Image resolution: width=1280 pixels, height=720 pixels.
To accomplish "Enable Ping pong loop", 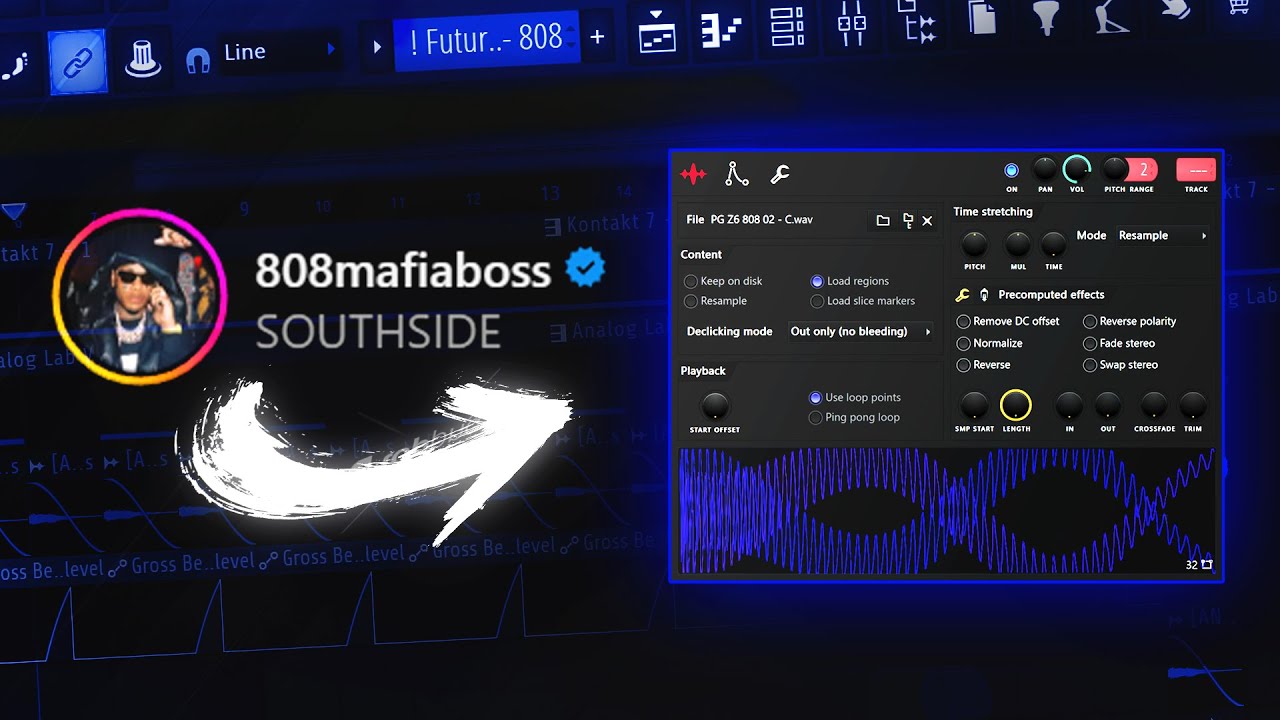I will 855,417.
